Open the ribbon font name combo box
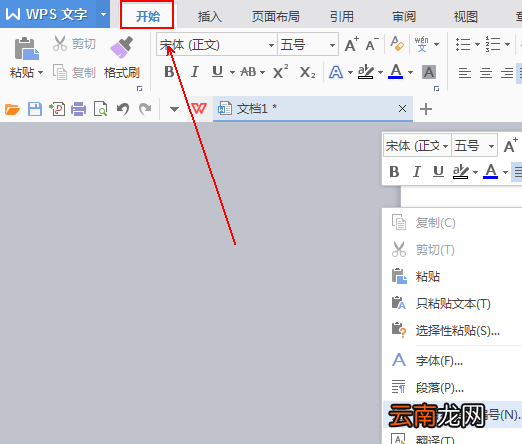 coord(217,44)
